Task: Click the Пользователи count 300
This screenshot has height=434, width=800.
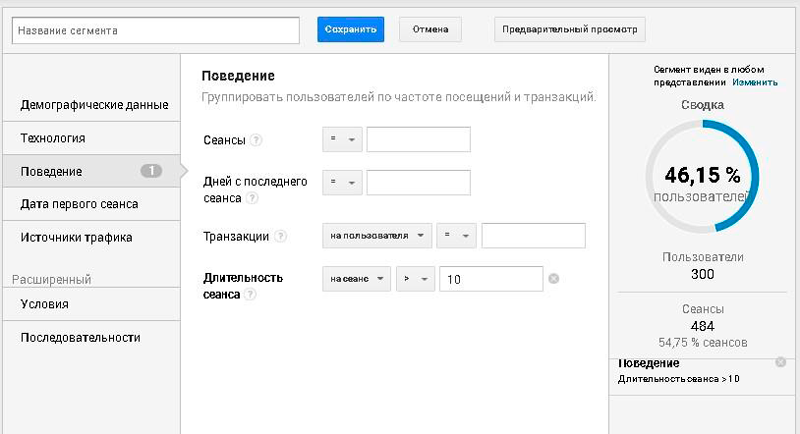Action: click(703, 274)
